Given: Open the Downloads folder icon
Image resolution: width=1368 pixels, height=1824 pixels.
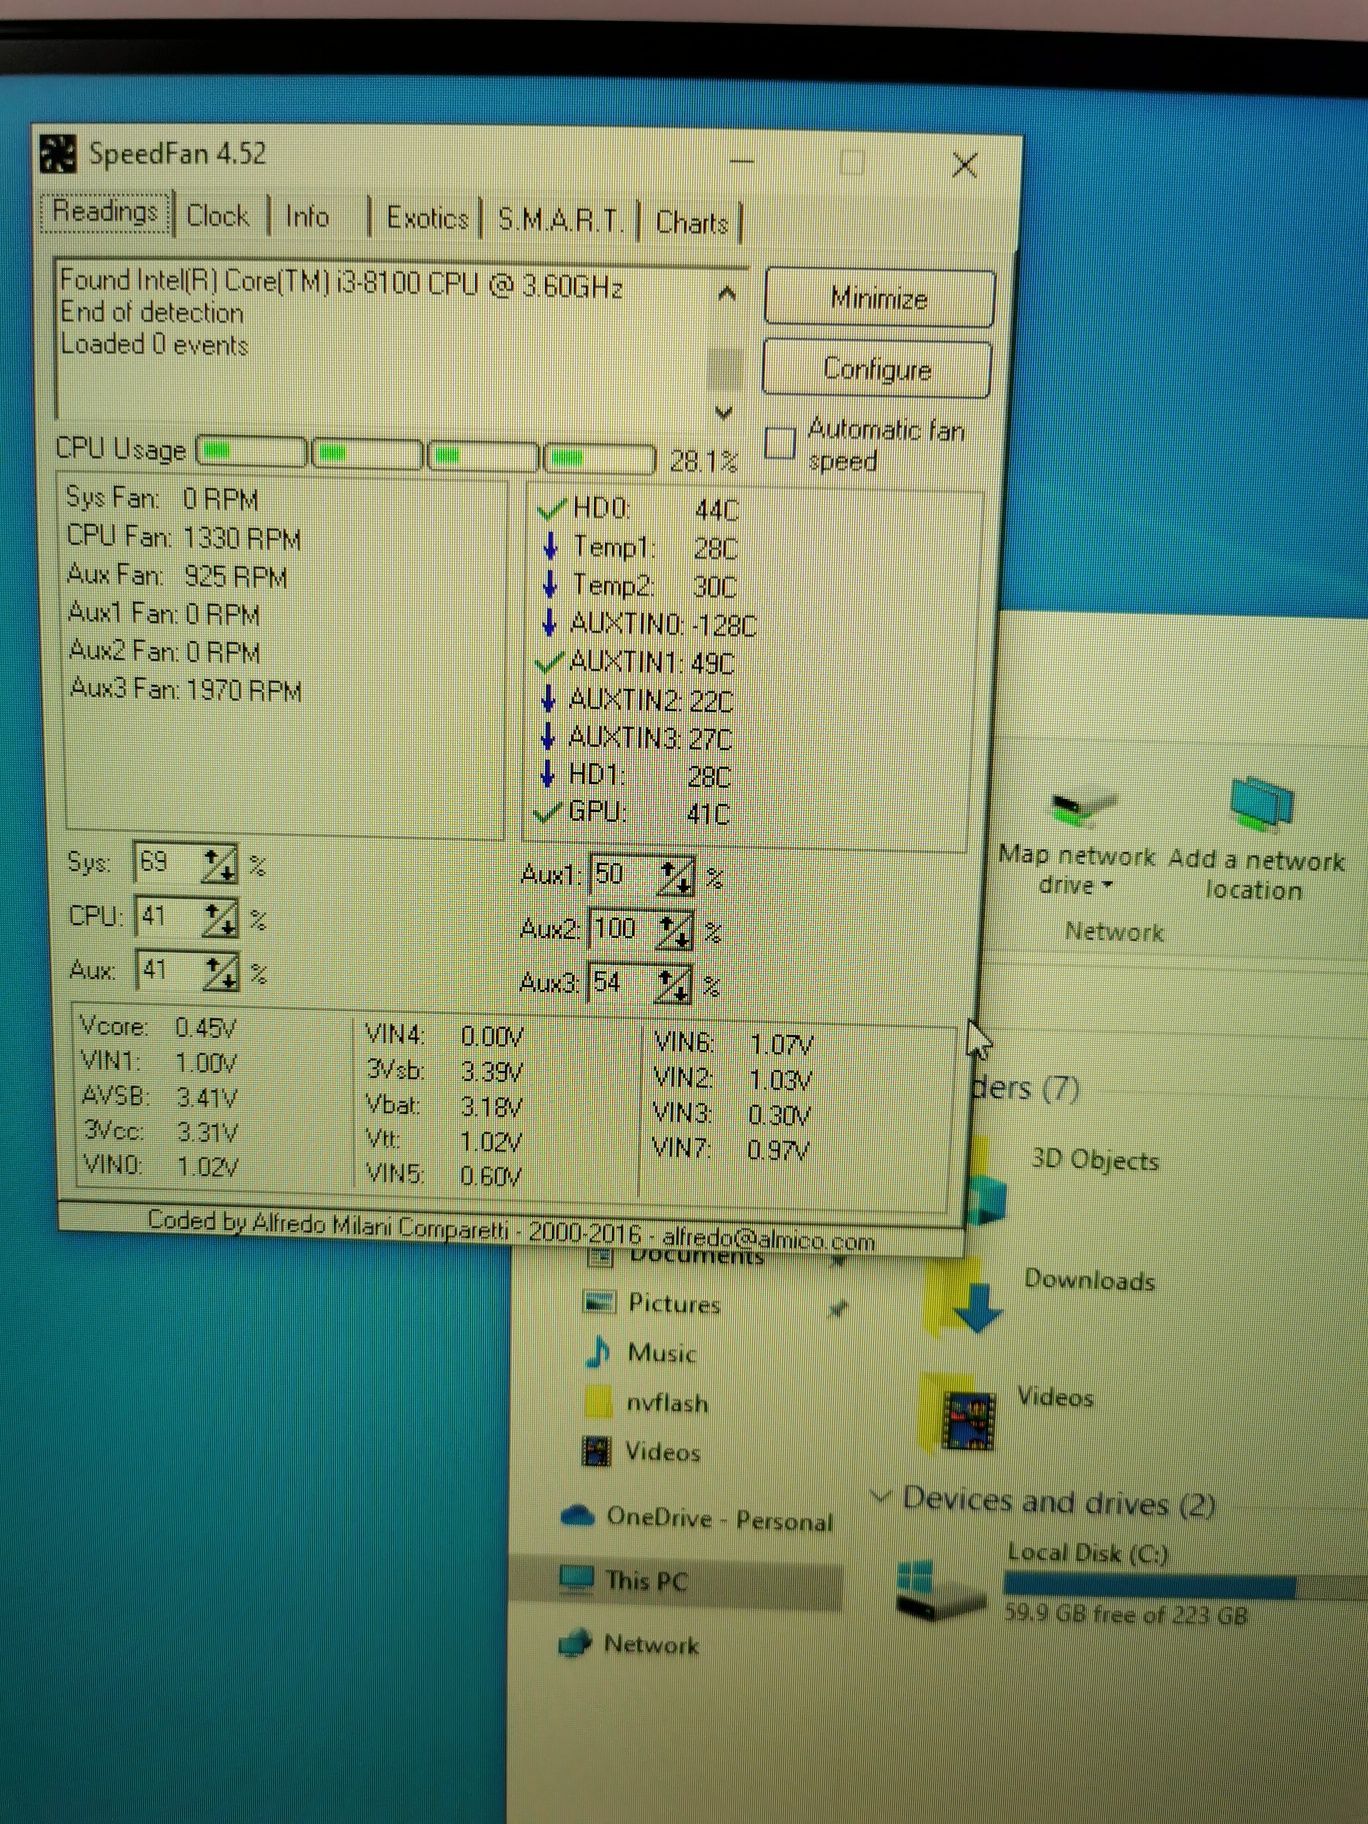Looking at the screenshot, I should coord(966,1295).
